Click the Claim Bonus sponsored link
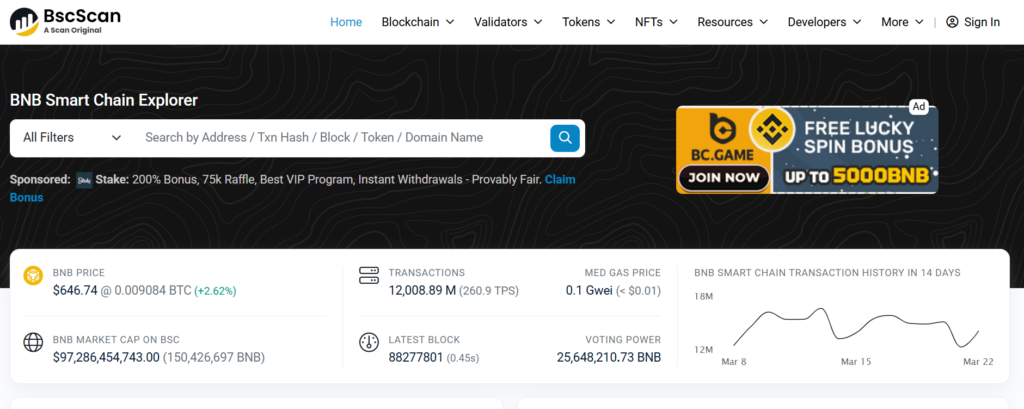 click(x=560, y=179)
